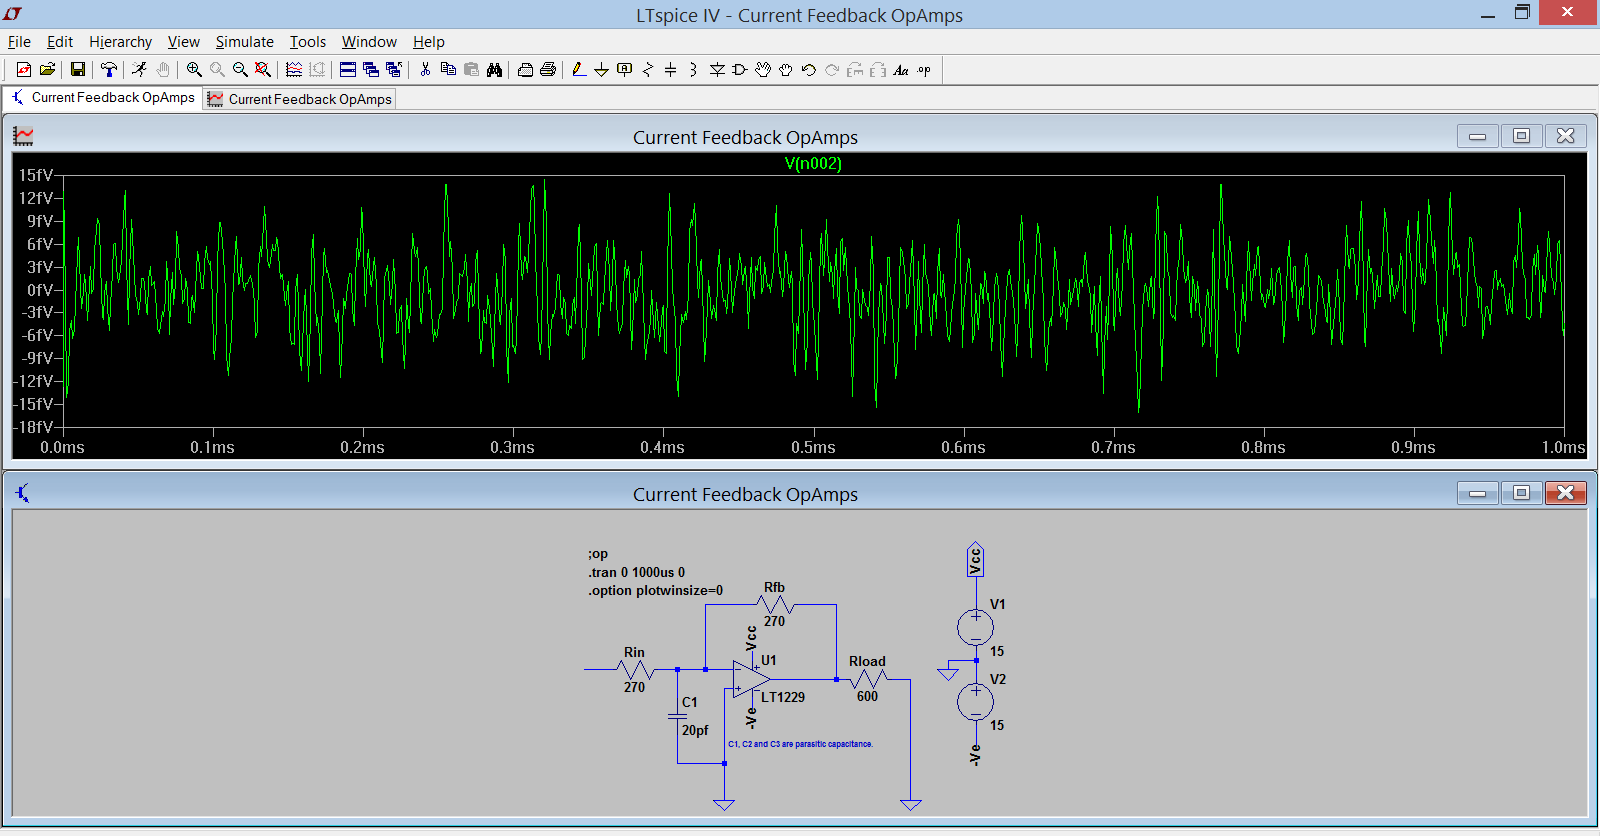Click the parasitic capacitance note text
Viewport: 1600px width, 836px height.
(x=800, y=744)
